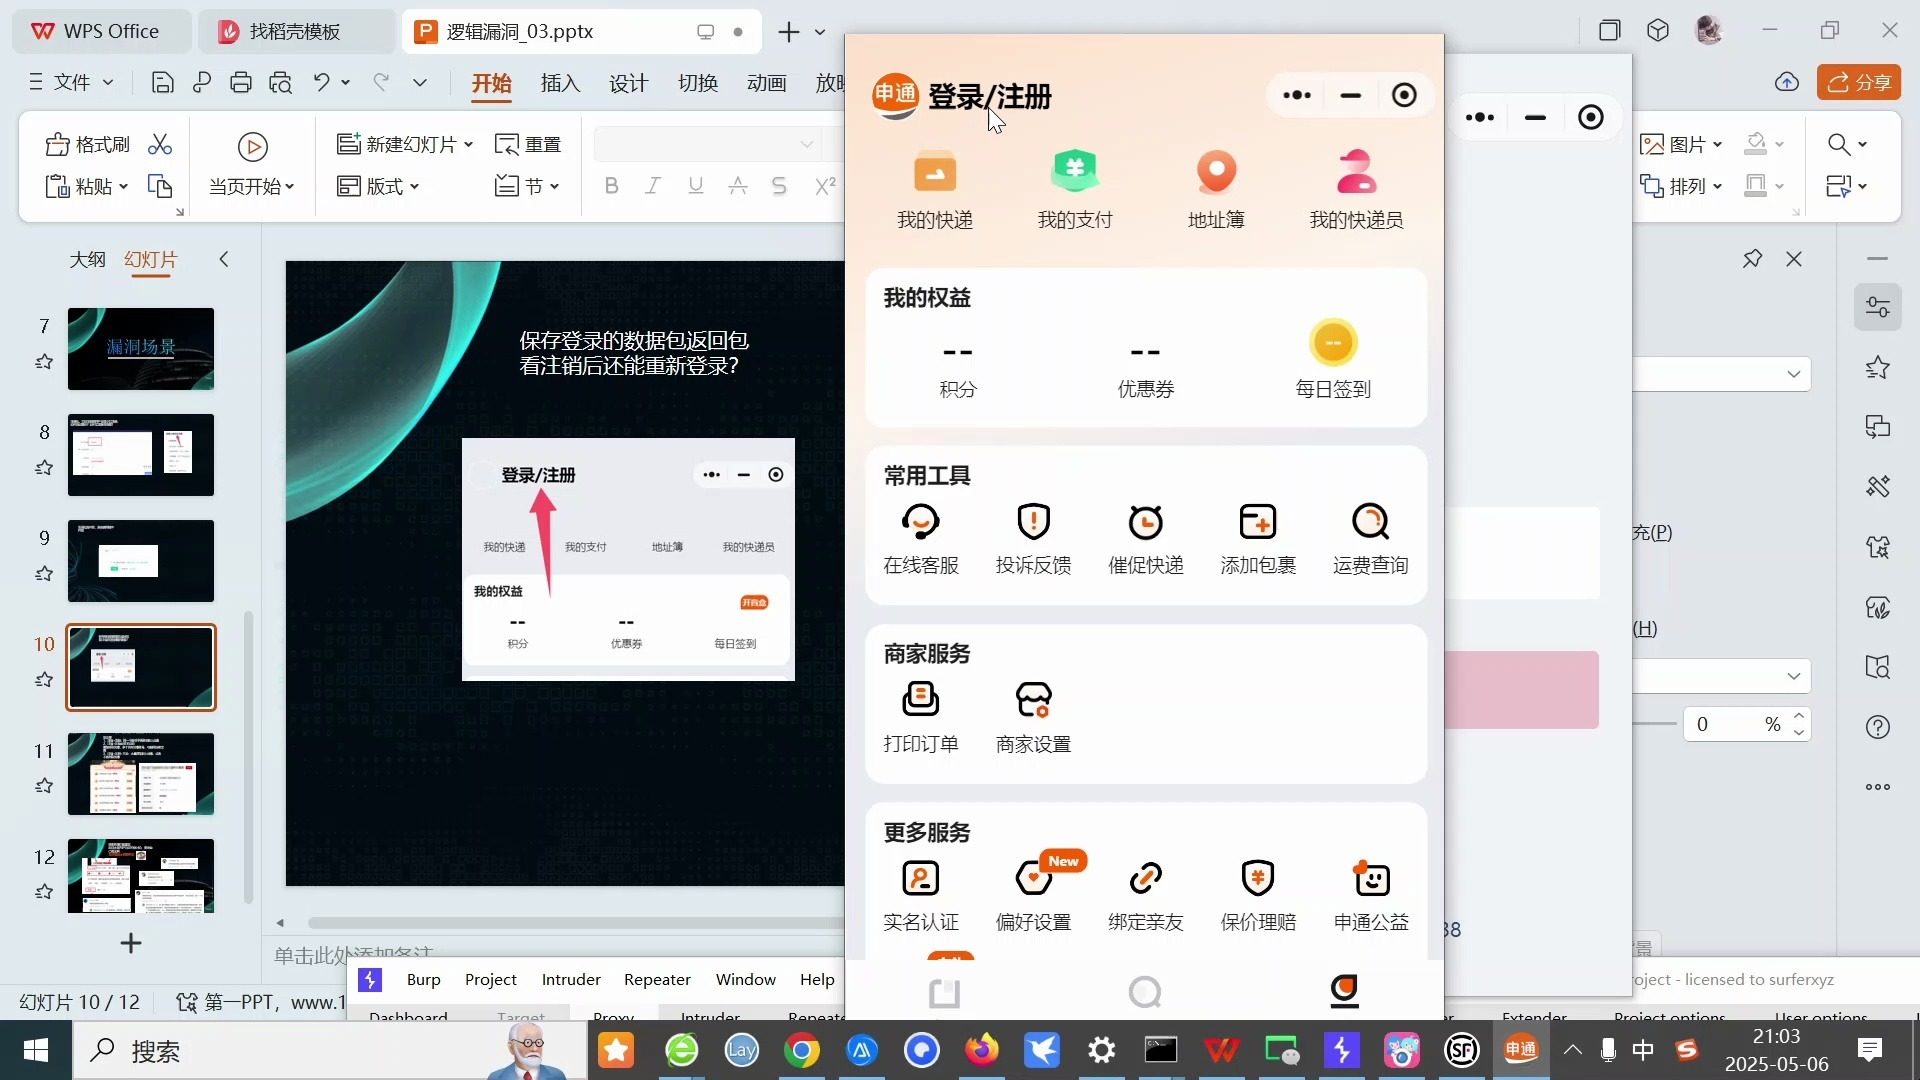This screenshot has width=1920, height=1080.
Task: Open the 新建幻灯片 dropdown
Action: tap(469, 145)
